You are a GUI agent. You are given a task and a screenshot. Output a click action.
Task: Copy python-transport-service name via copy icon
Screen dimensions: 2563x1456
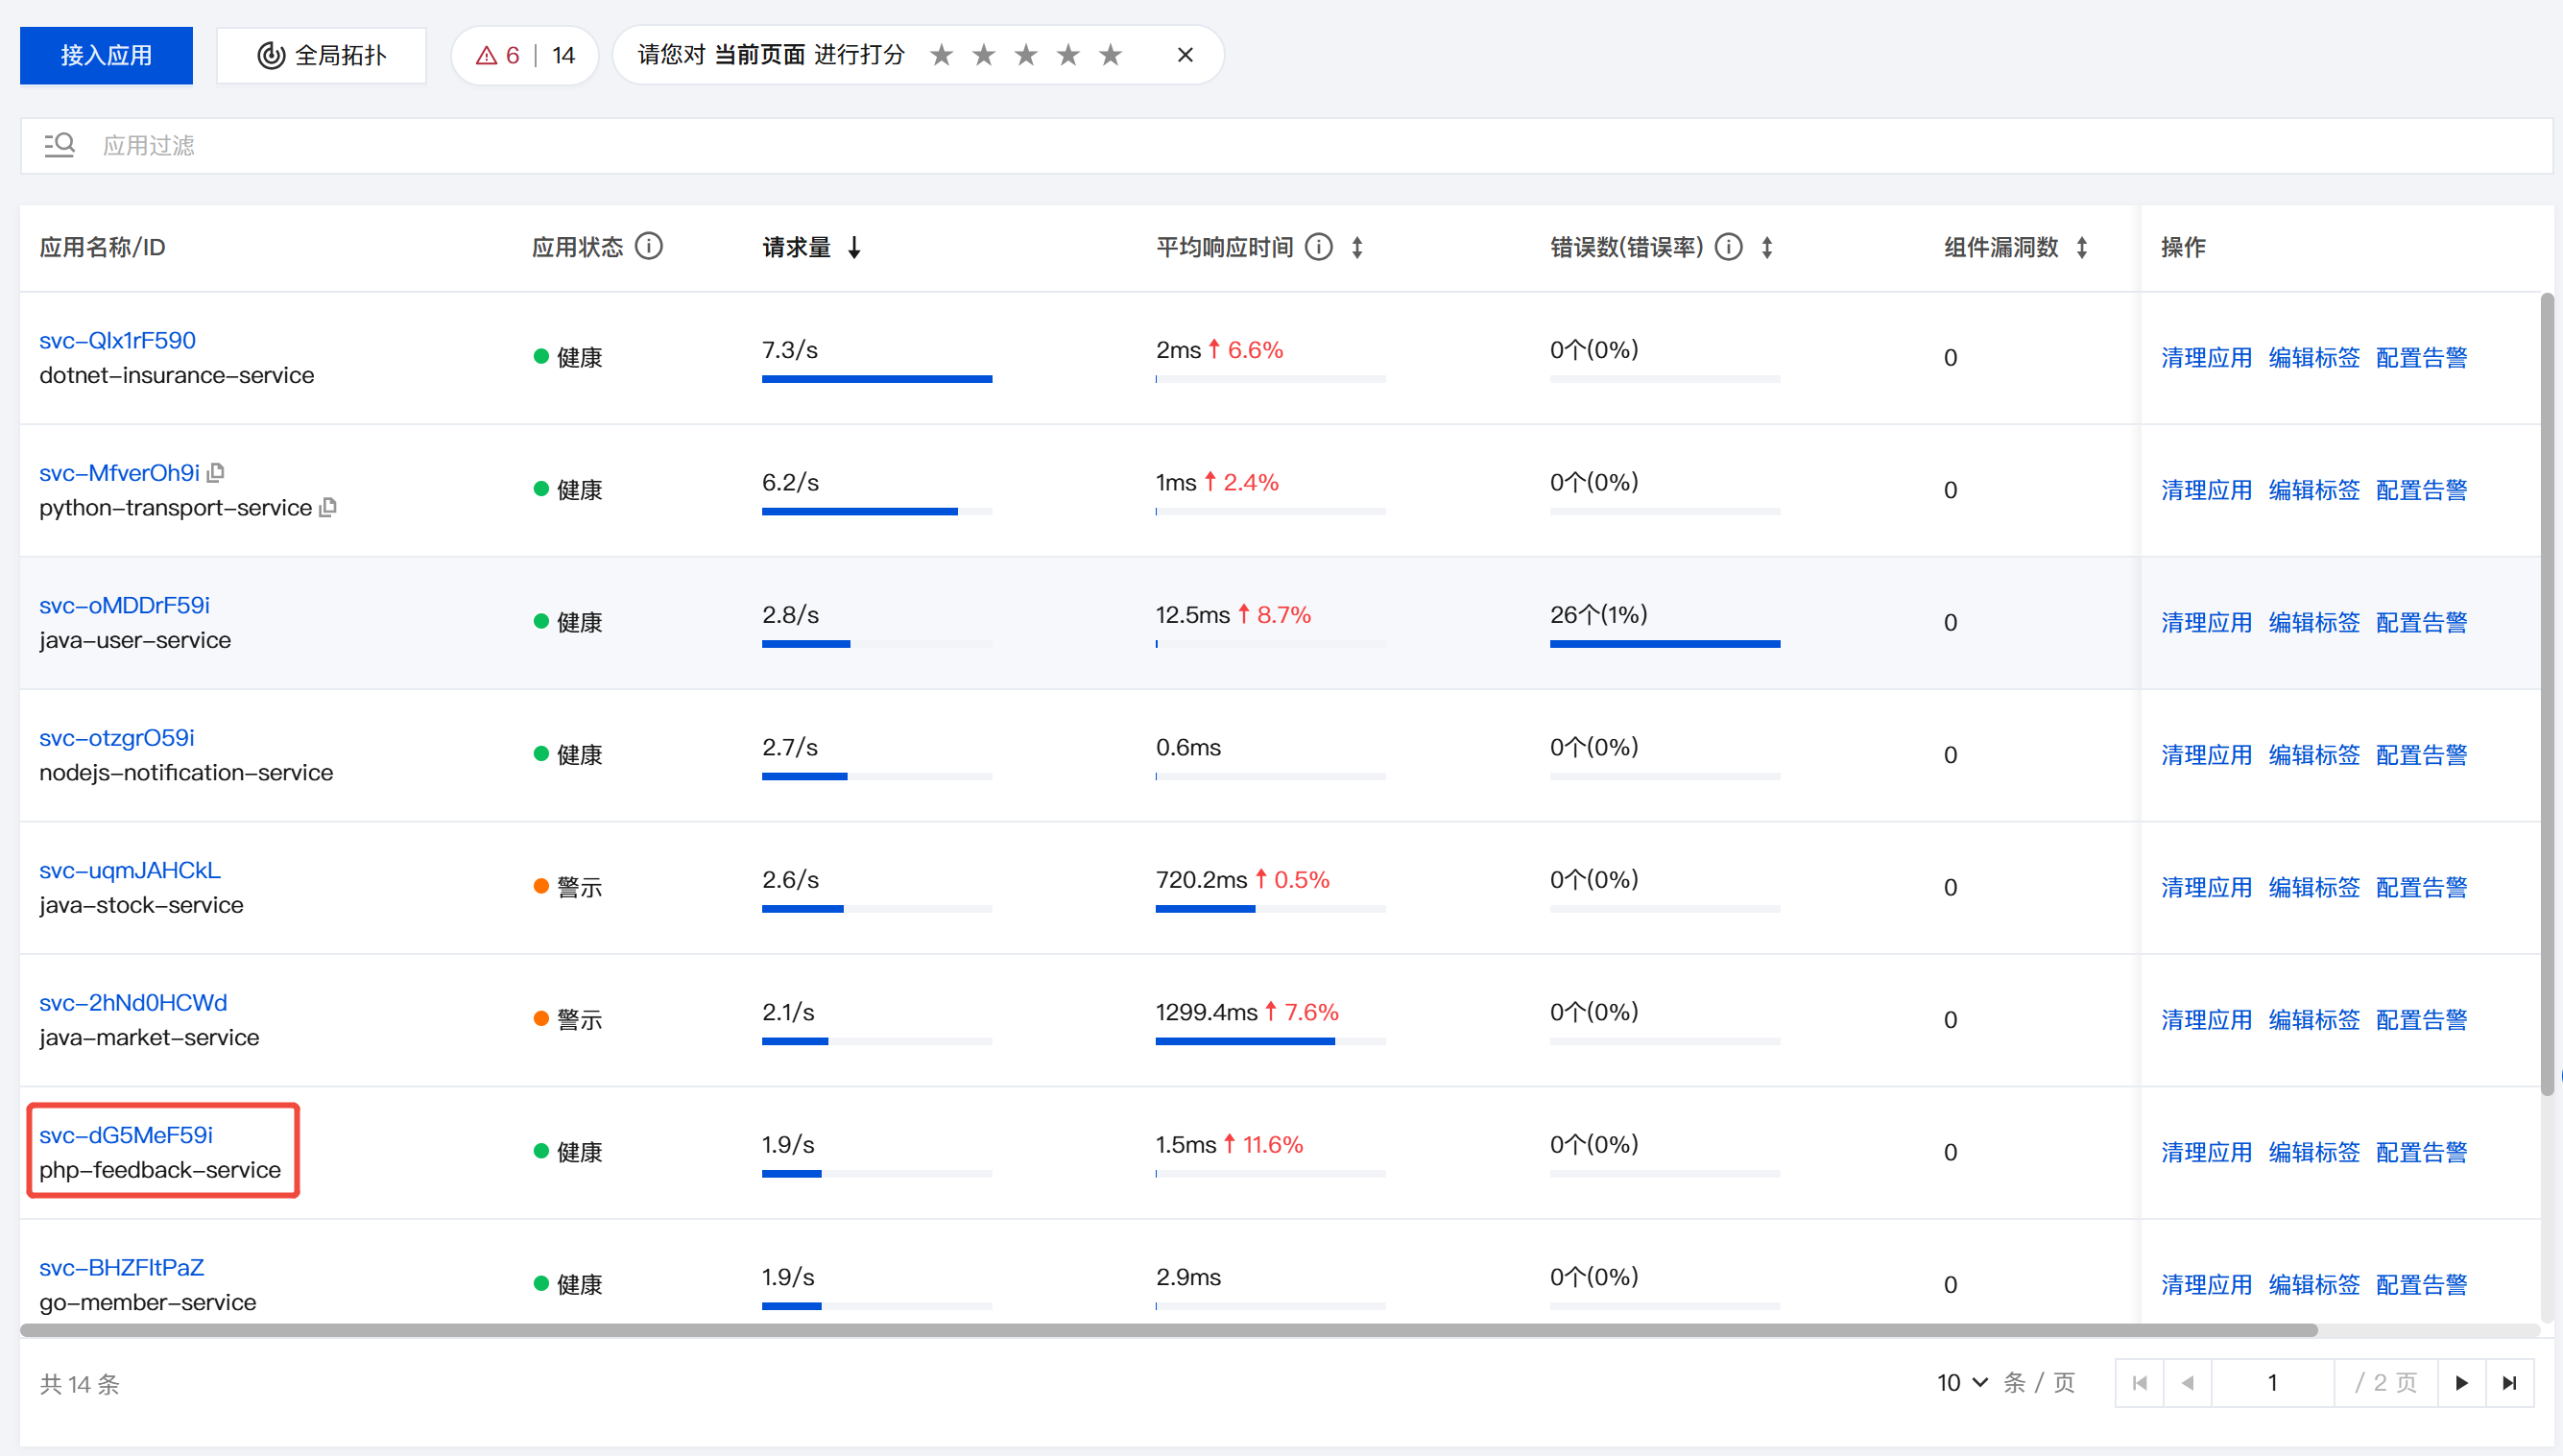[x=328, y=507]
